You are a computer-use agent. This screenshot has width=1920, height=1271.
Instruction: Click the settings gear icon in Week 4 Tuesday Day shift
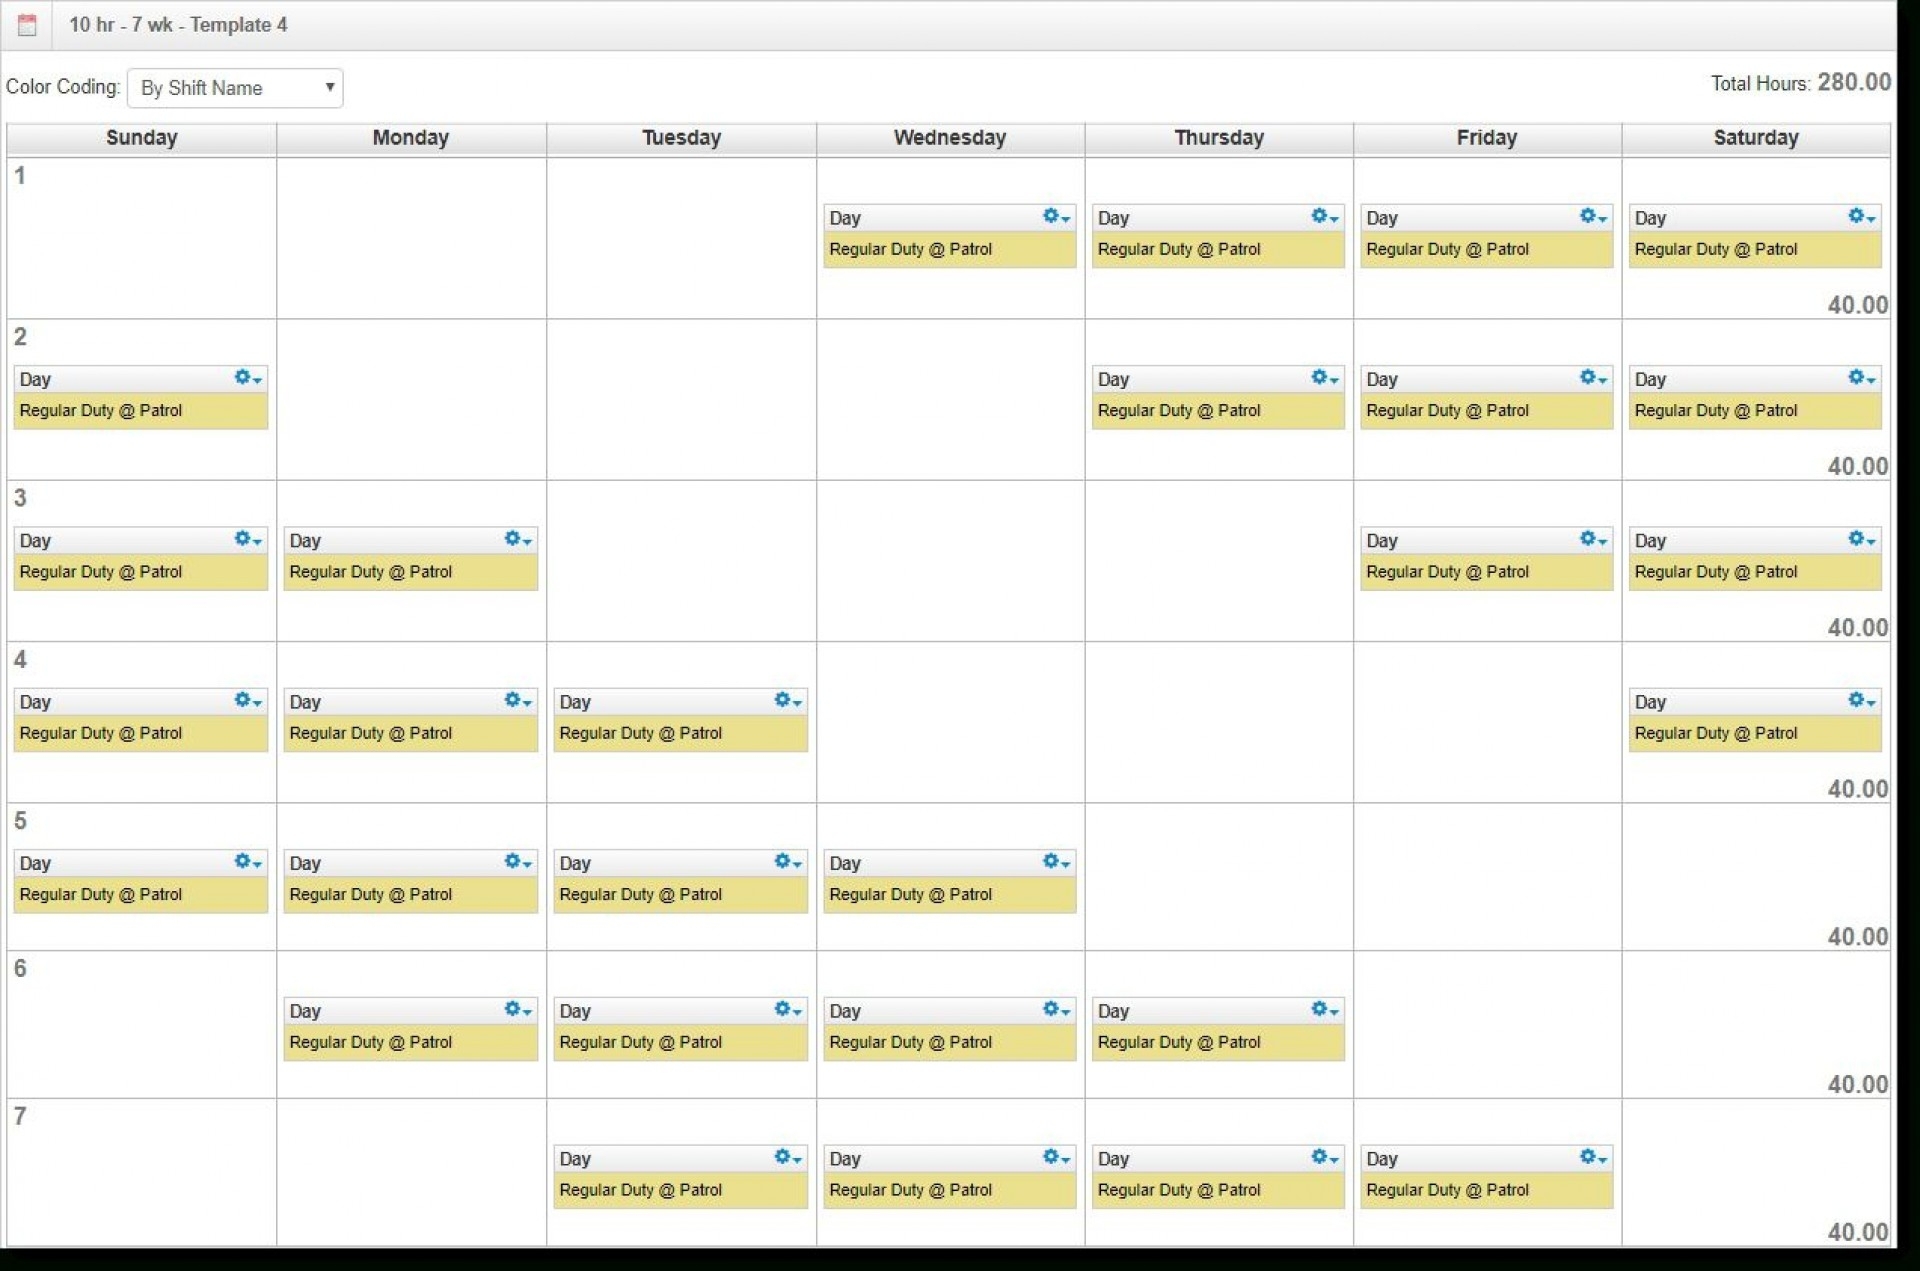coord(777,701)
